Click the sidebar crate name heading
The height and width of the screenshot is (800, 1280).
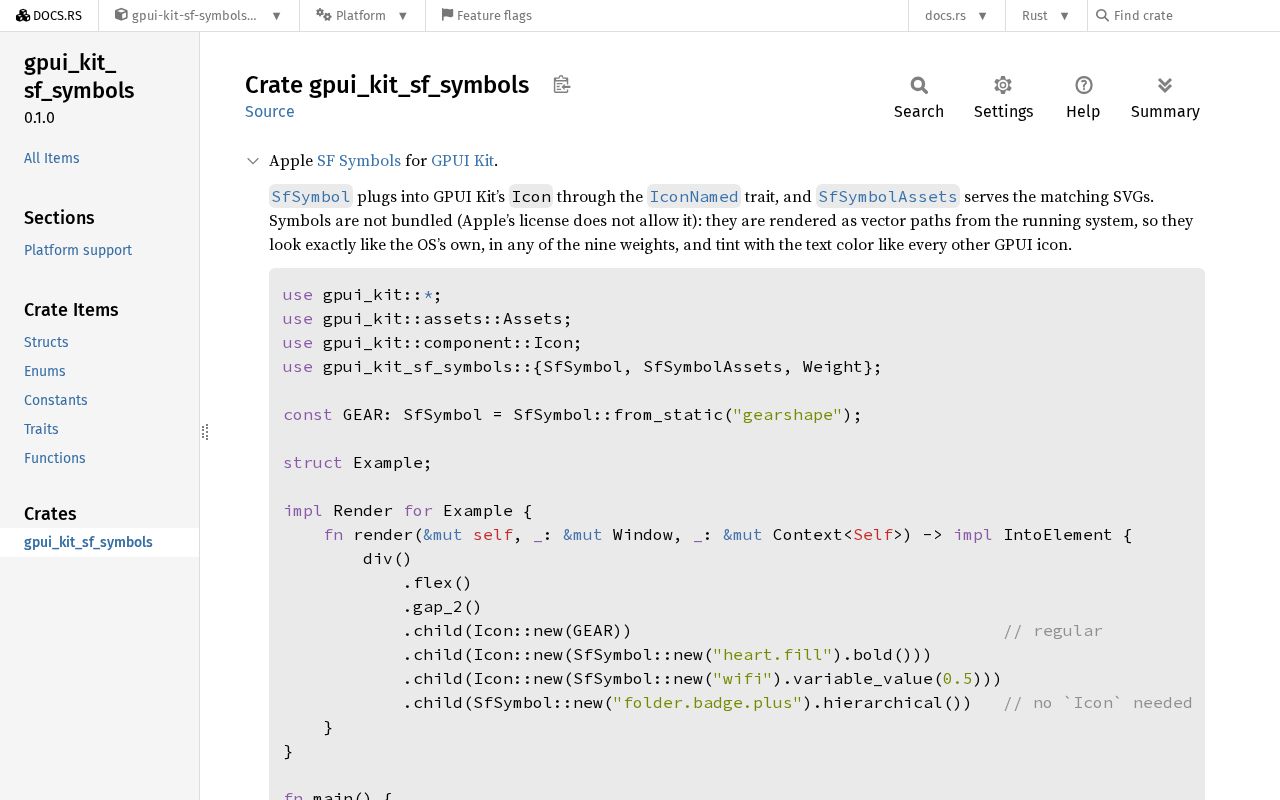79,77
